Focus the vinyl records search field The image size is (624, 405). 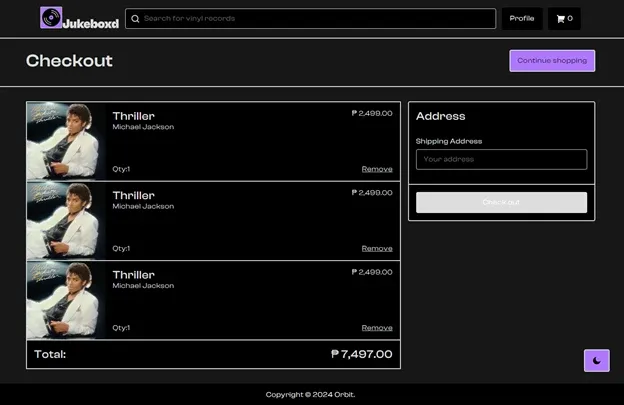coord(310,19)
